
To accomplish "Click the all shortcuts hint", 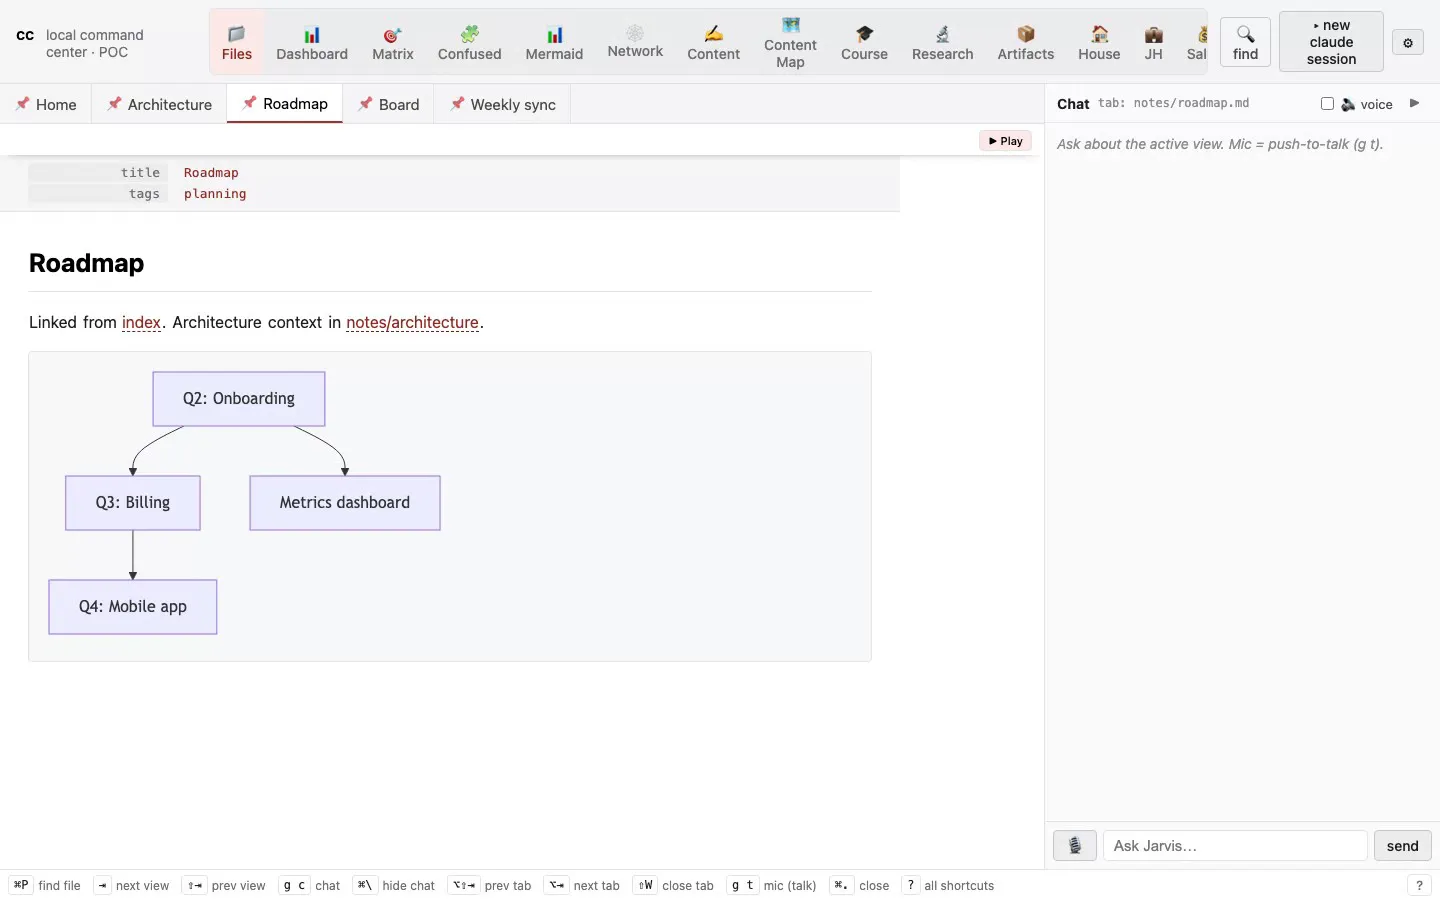I will pyautogui.click(x=948, y=885).
